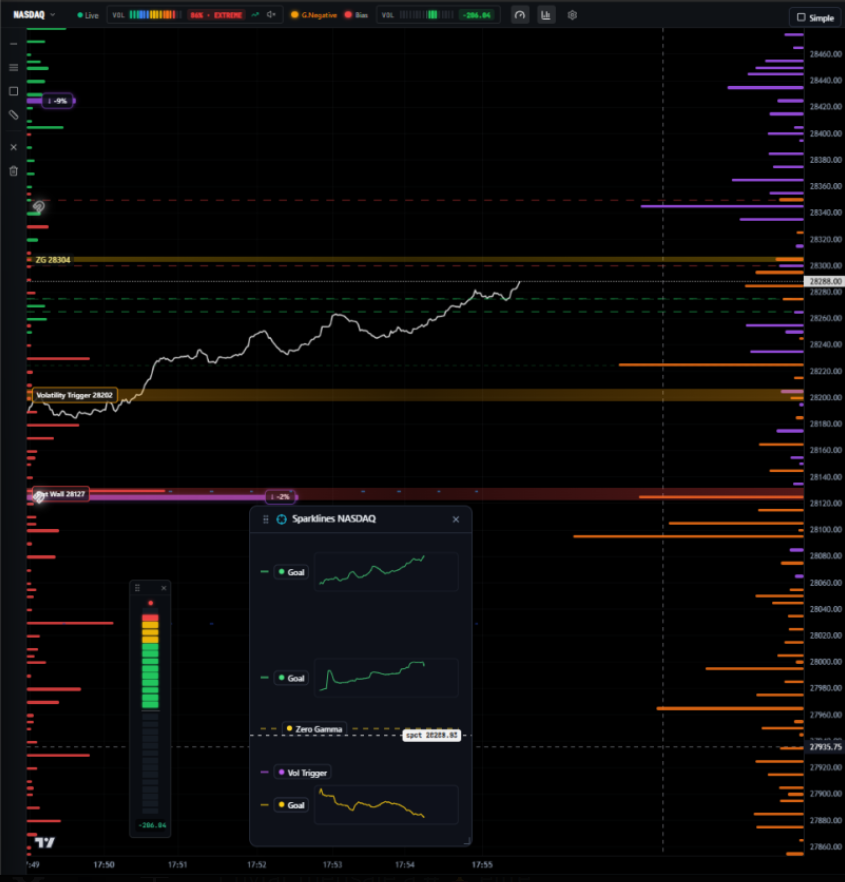Screen dimensions: 845x882
Task: Click the X clear tool in sidebar
Action: point(14,147)
